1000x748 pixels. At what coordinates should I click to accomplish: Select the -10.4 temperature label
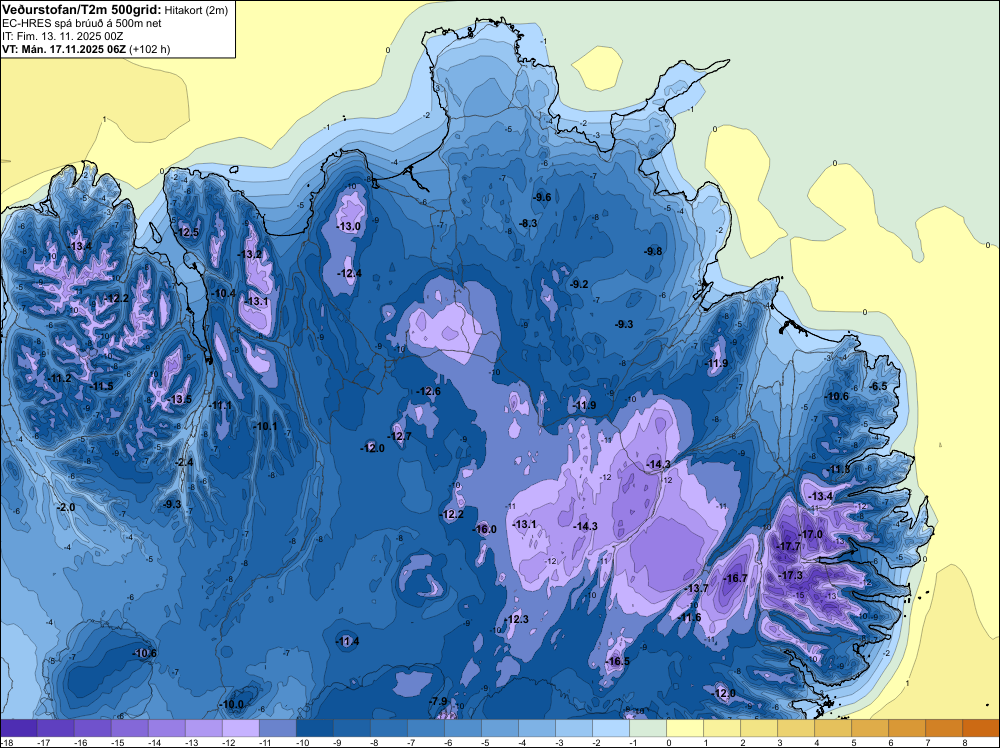pos(224,293)
